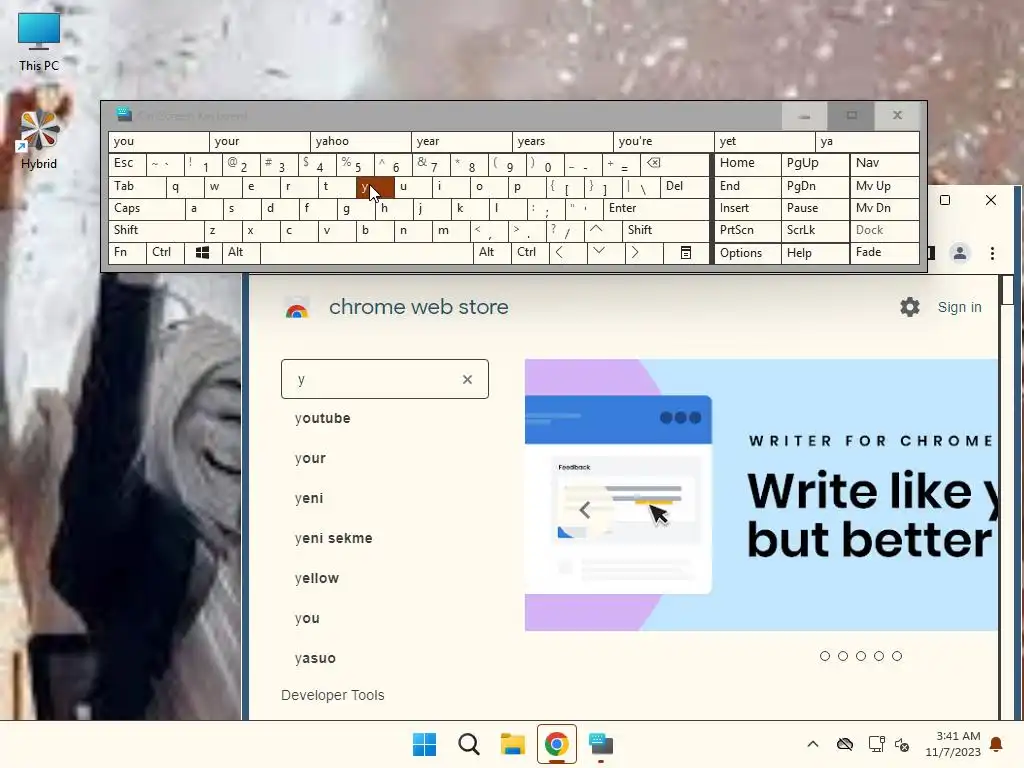Image resolution: width=1024 pixels, height=768 pixels.
Task: Choose the "years" word prediction
Action: tap(562, 141)
